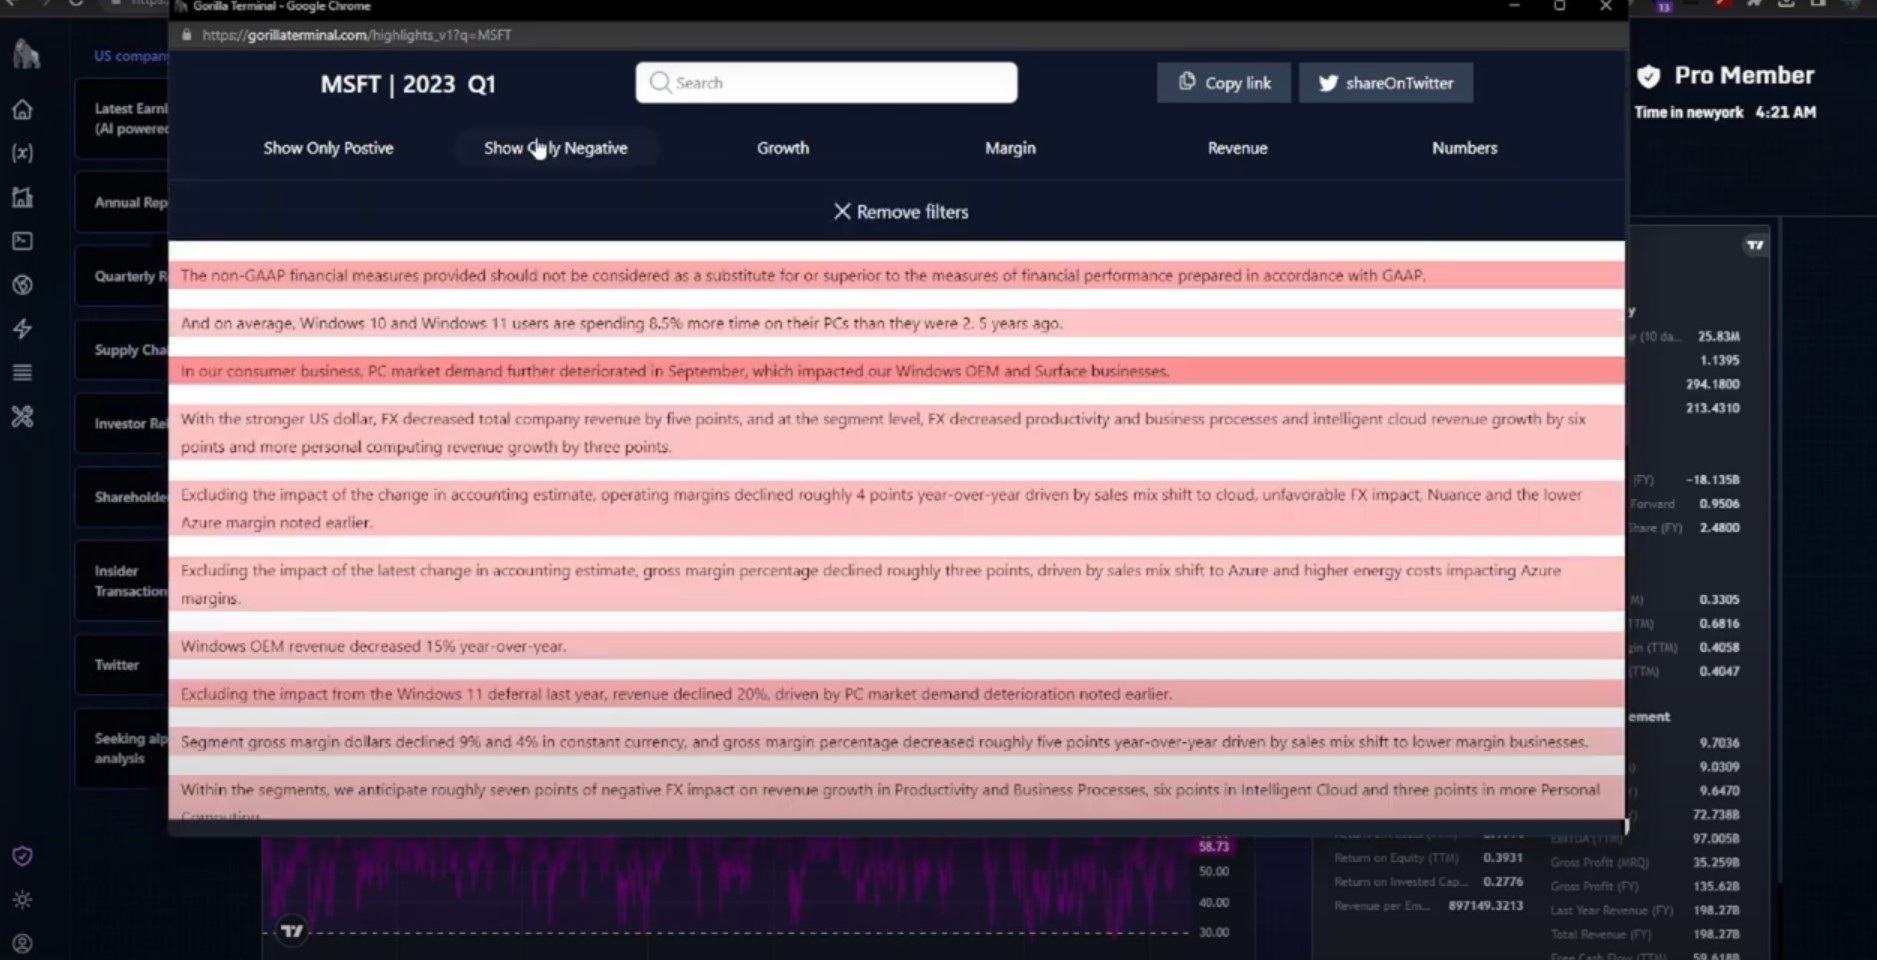Click the Twitter bird icon
The width and height of the screenshot is (1877, 960).
click(1328, 83)
